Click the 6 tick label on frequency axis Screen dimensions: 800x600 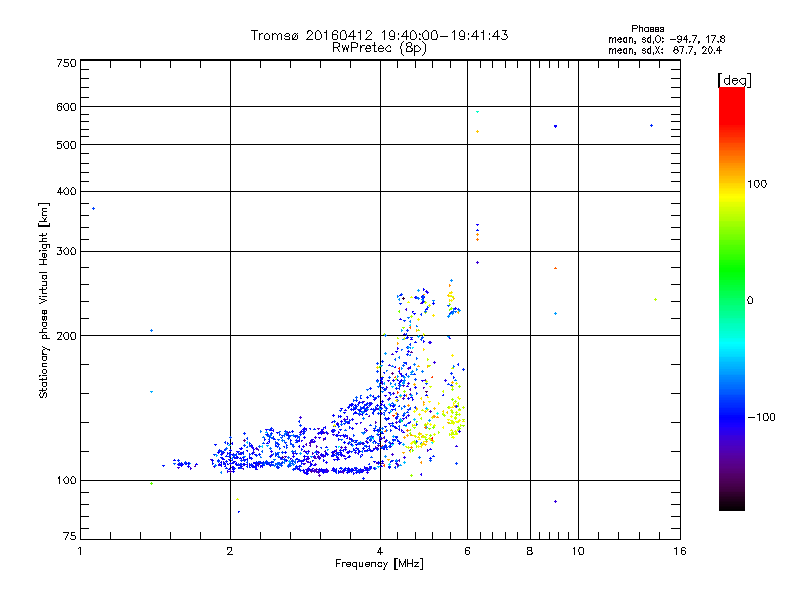pyautogui.click(x=467, y=551)
